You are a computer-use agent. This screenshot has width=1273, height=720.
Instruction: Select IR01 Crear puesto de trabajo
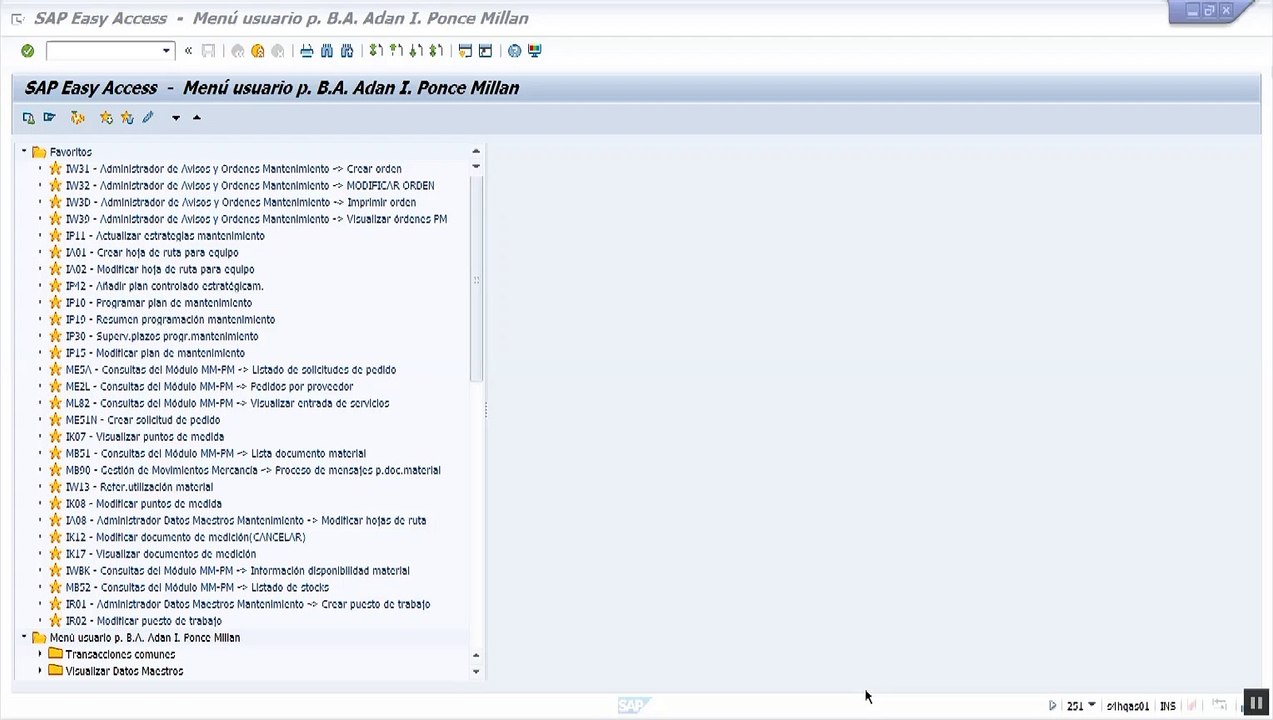(x=247, y=605)
